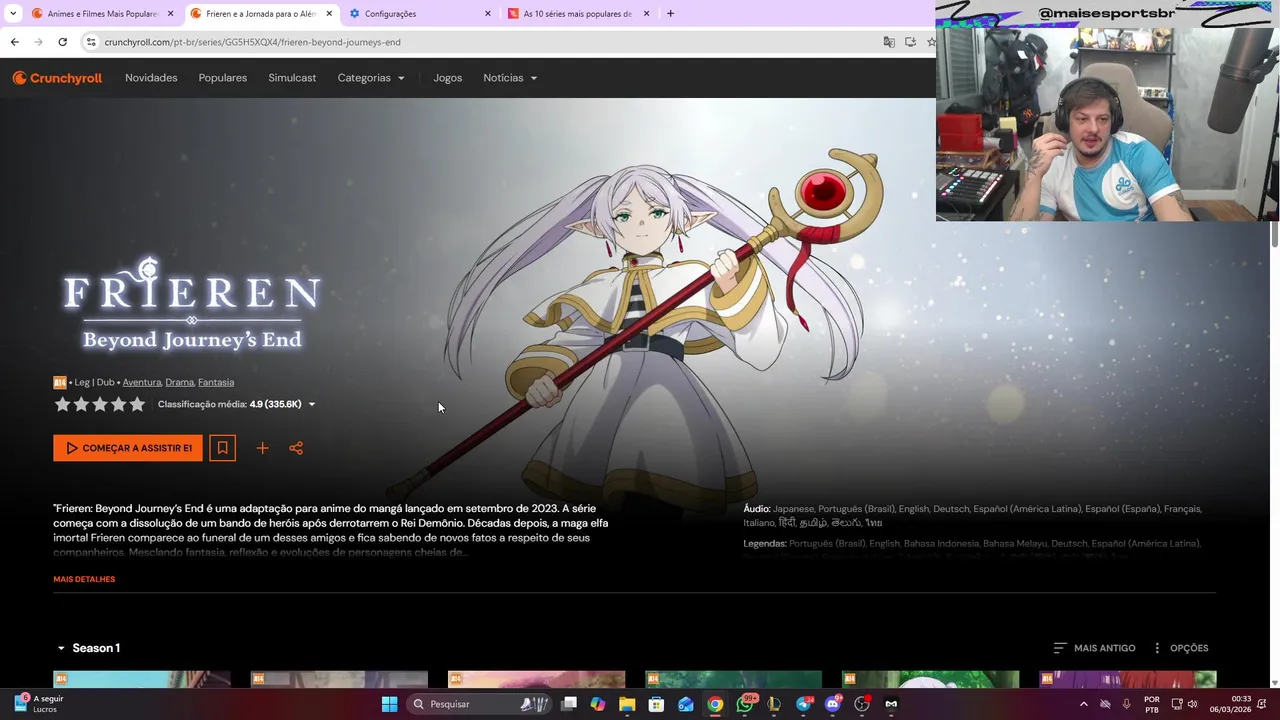Image resolution: width=1280 pixels, height=720 pixels.
Task: Click the URL address bar field
Action: click(480, 42)
